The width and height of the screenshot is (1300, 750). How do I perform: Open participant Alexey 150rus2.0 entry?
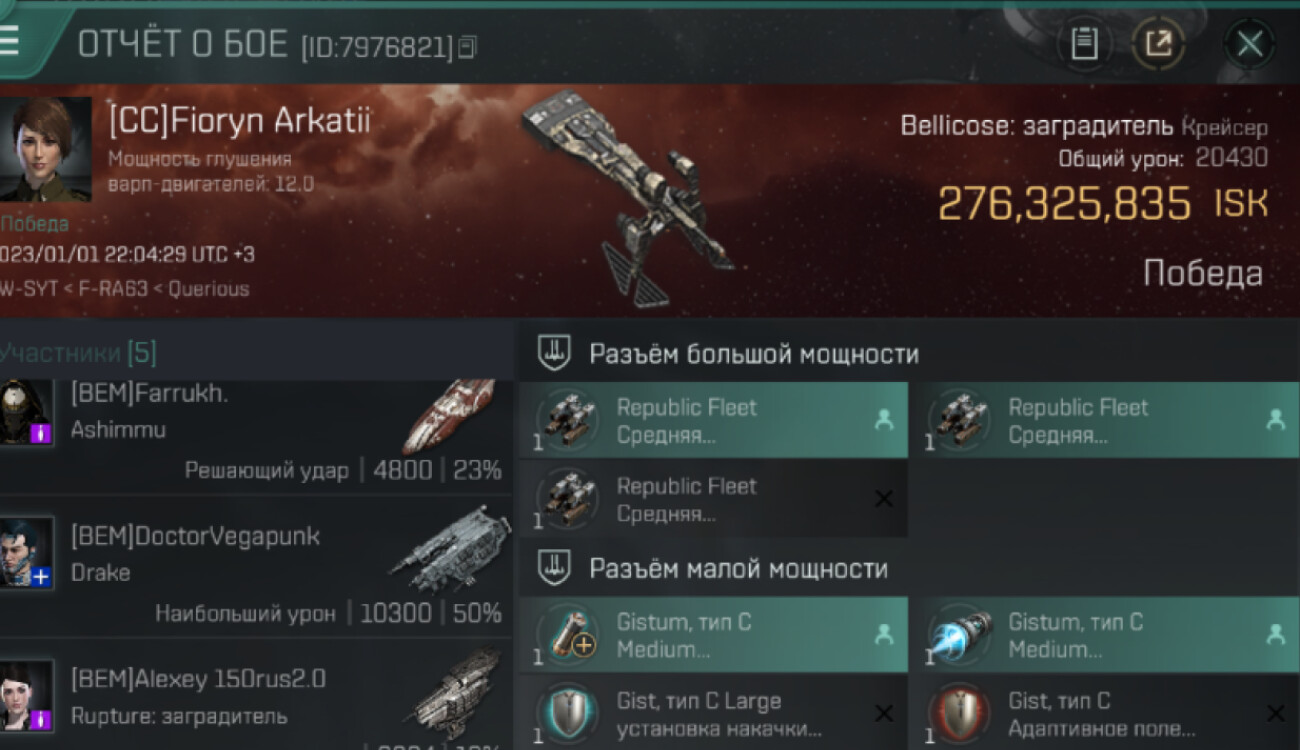tap(256, 696)
